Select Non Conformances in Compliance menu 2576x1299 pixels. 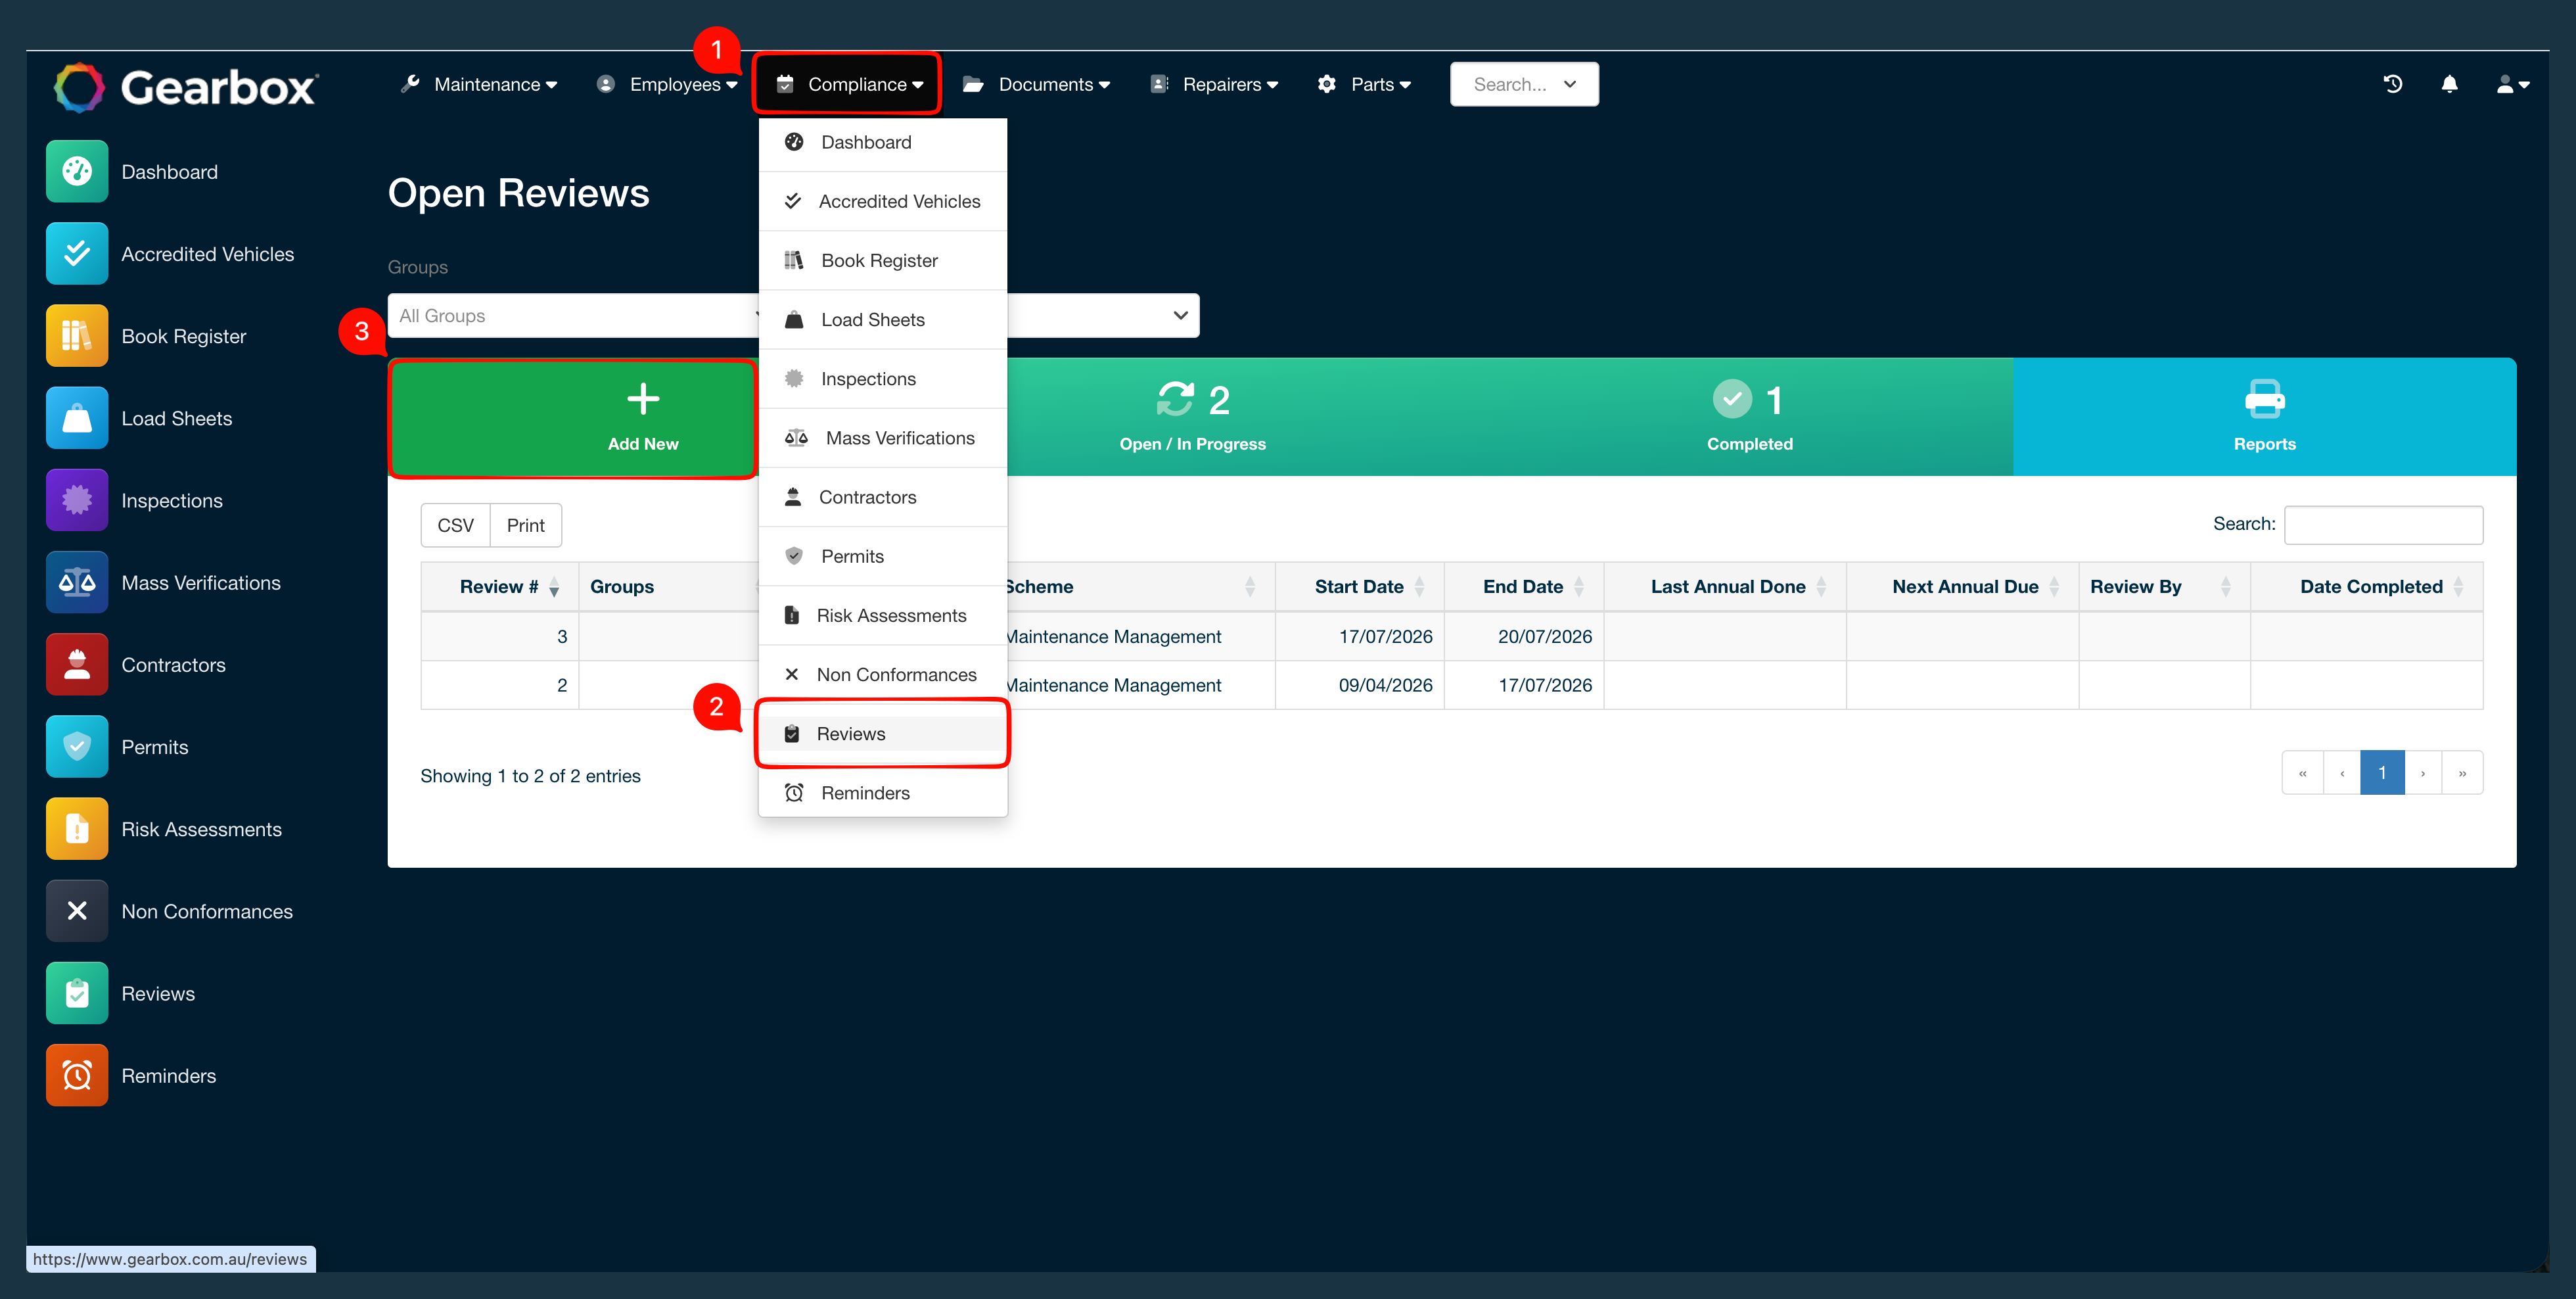coord(883,675)
